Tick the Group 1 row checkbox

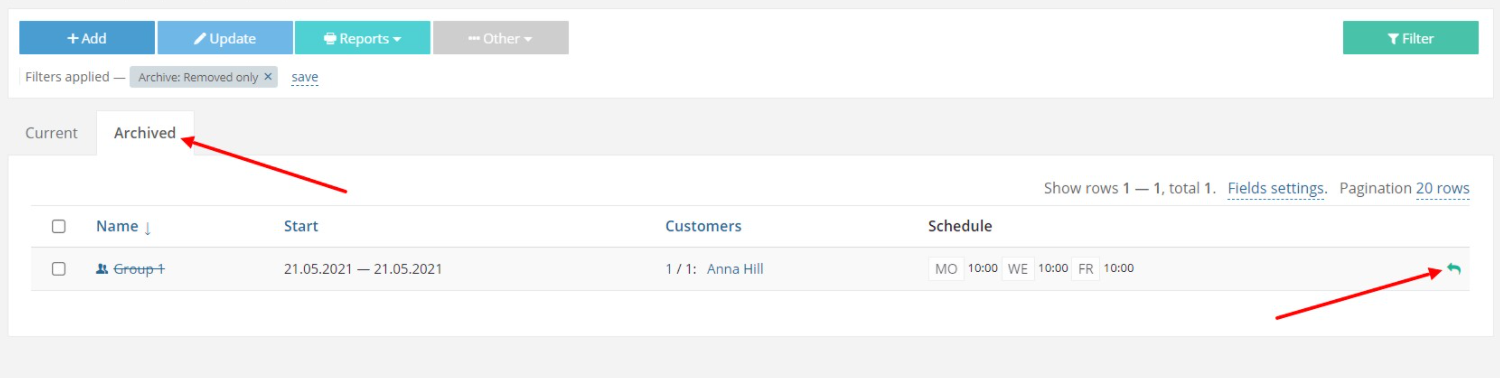tap(59, 269)
